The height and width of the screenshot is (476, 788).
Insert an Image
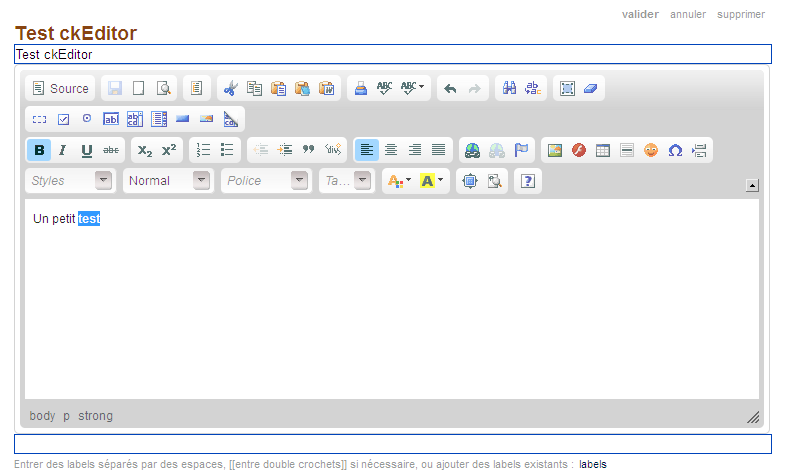555,150
